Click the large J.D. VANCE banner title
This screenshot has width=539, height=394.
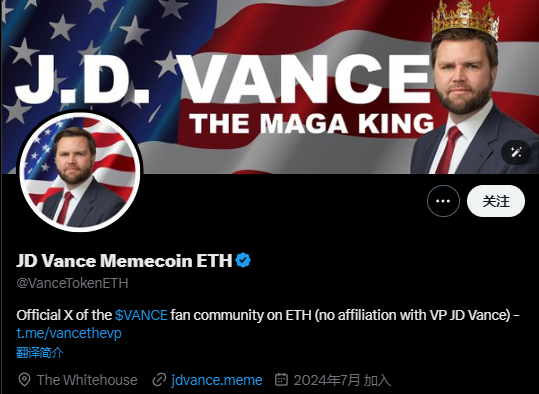point(222,80)
